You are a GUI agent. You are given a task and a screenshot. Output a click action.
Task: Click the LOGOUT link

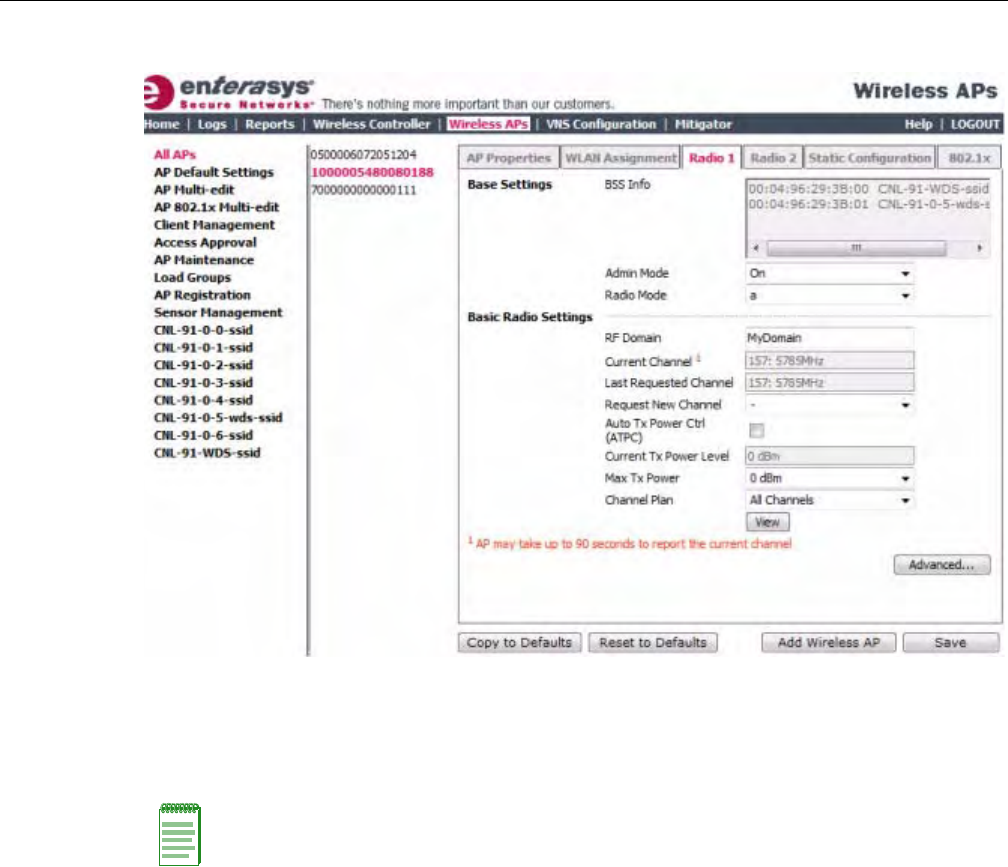point(975,124)
